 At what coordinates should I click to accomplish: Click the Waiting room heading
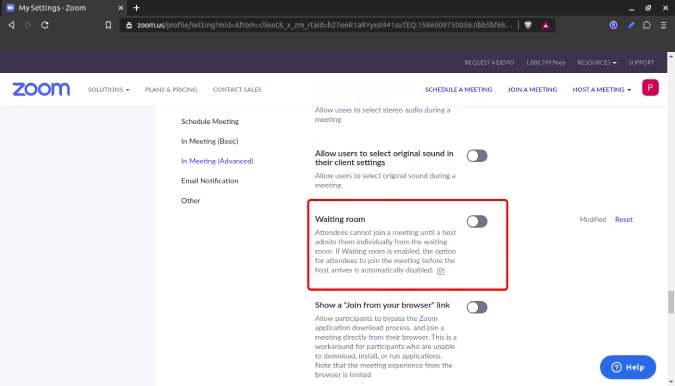click(340, 219)
